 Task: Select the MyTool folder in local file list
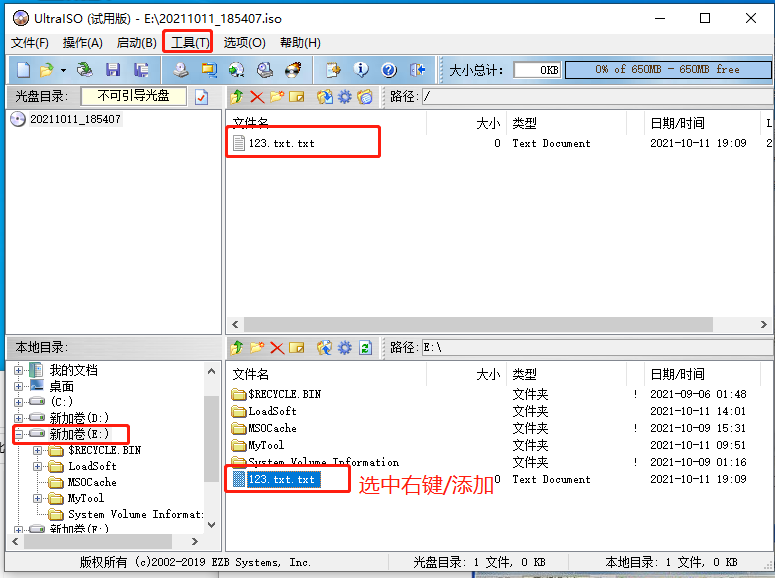pos(266,445)
